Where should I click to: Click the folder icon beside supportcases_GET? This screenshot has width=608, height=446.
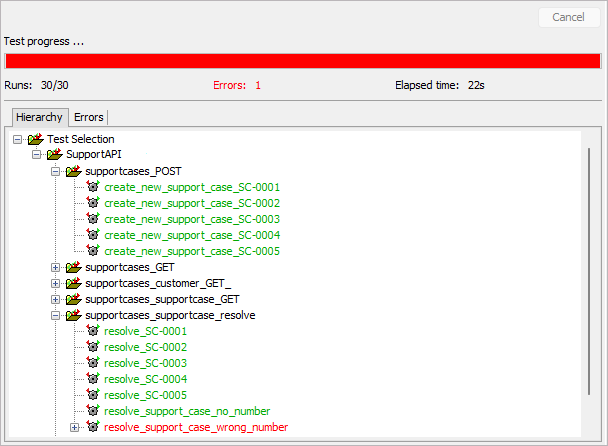73,267
